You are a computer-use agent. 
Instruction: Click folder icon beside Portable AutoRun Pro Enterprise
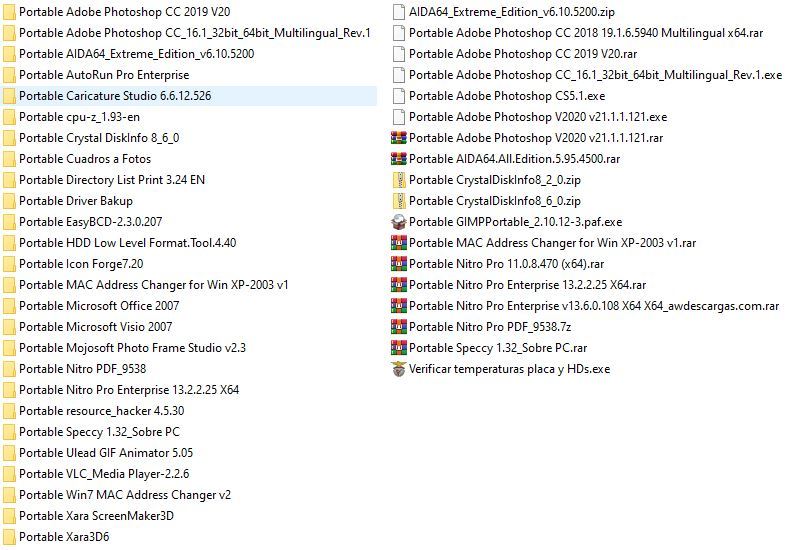click(x=9, y=75)
